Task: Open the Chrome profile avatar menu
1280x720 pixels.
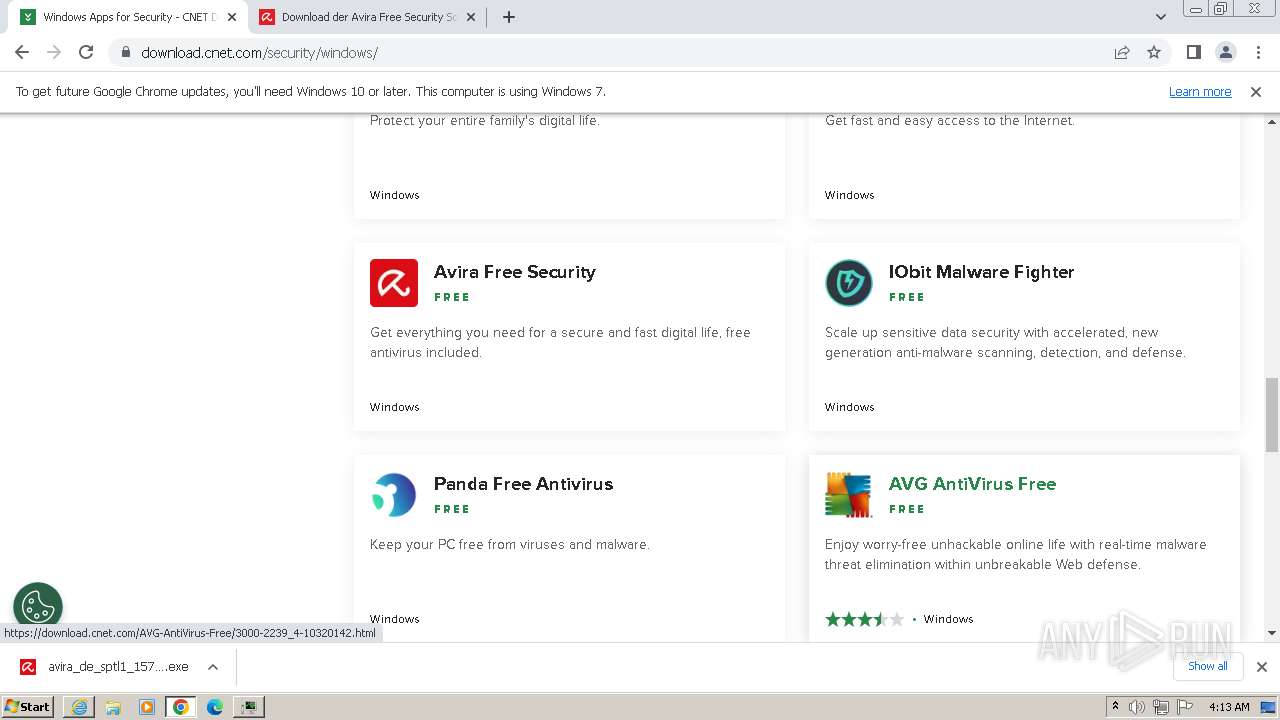Action: point(1225,52)
